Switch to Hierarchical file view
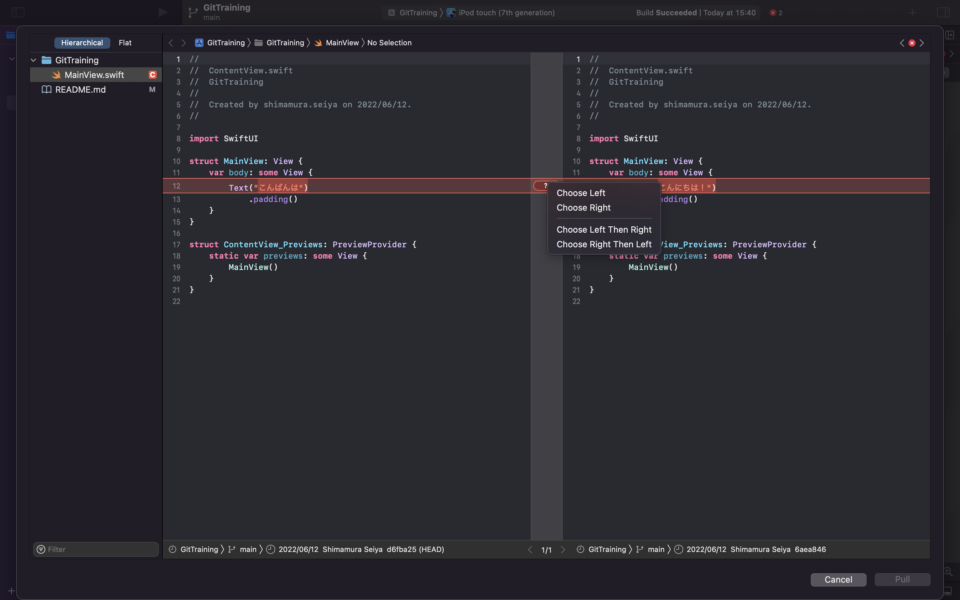 pyautogui.click(x=82, y=43)
